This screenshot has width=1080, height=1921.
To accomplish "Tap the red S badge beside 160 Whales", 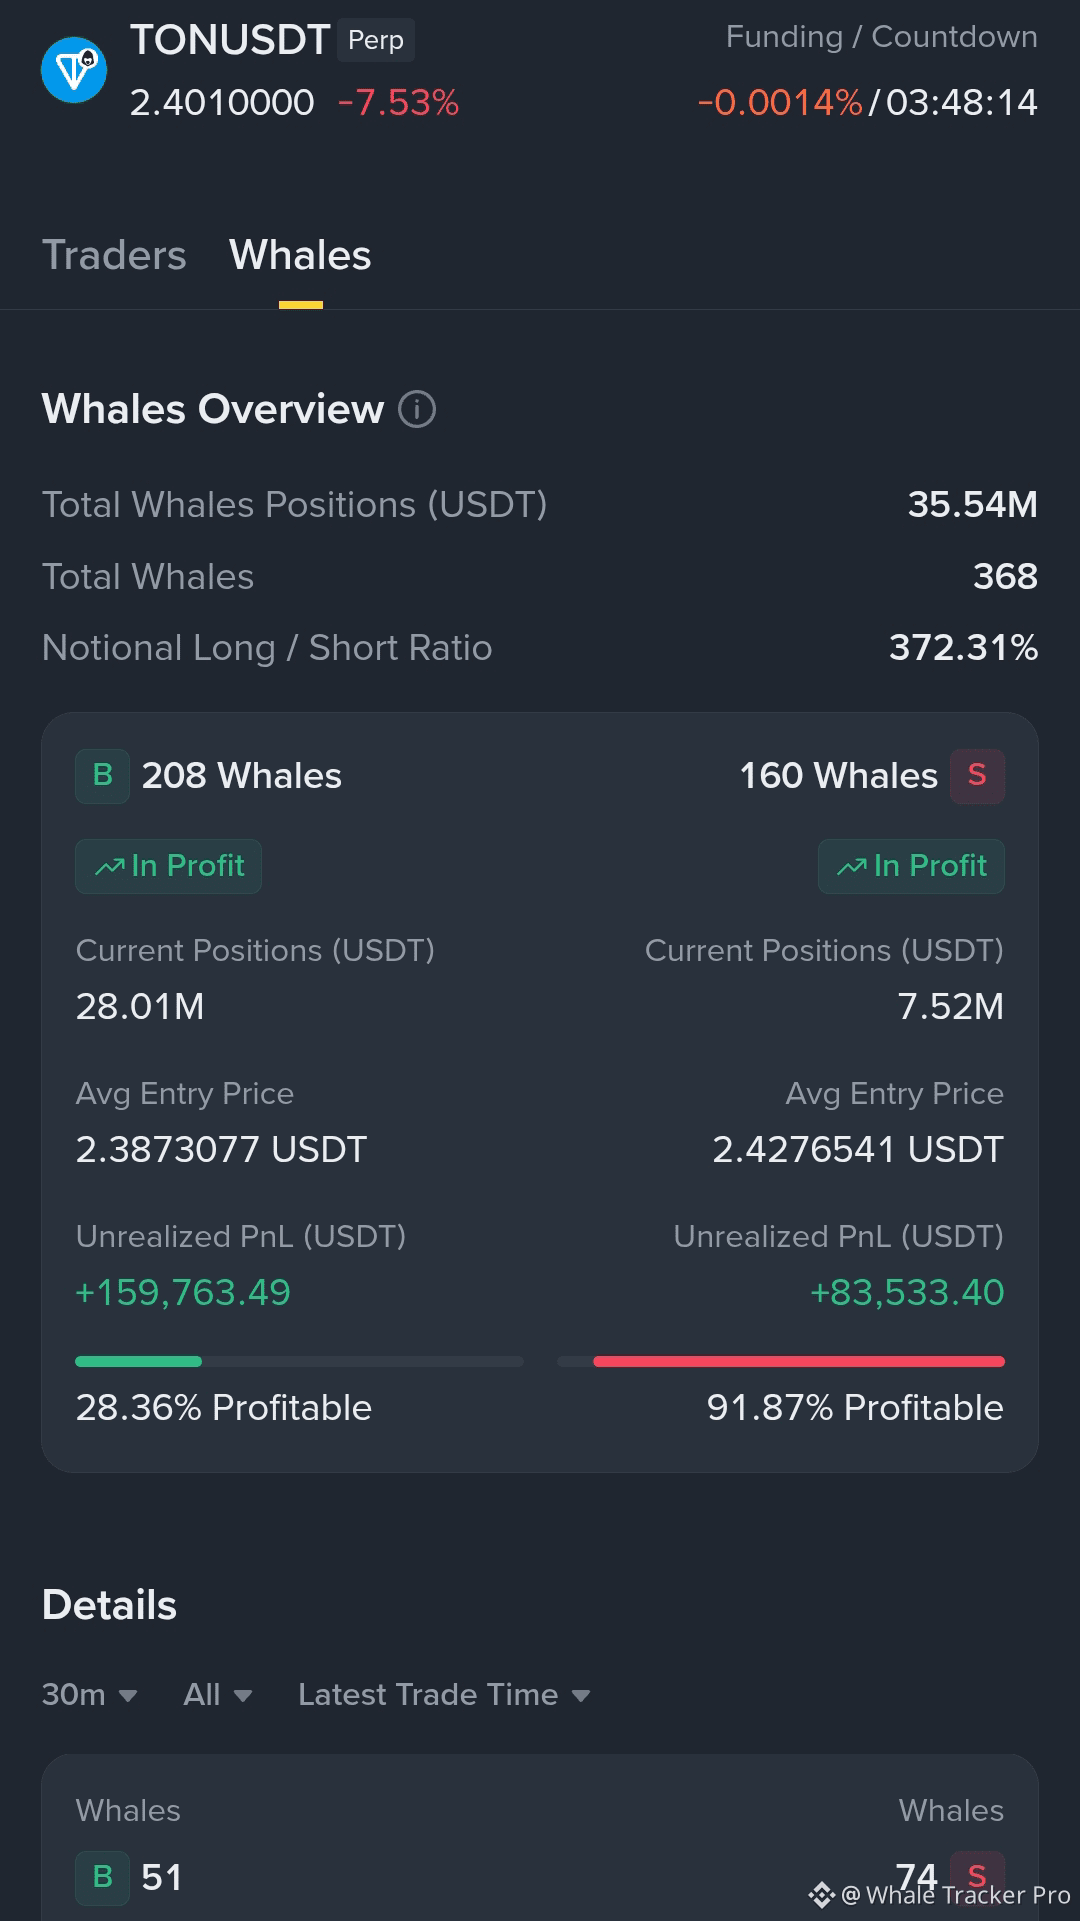I will tap(977, 776).
